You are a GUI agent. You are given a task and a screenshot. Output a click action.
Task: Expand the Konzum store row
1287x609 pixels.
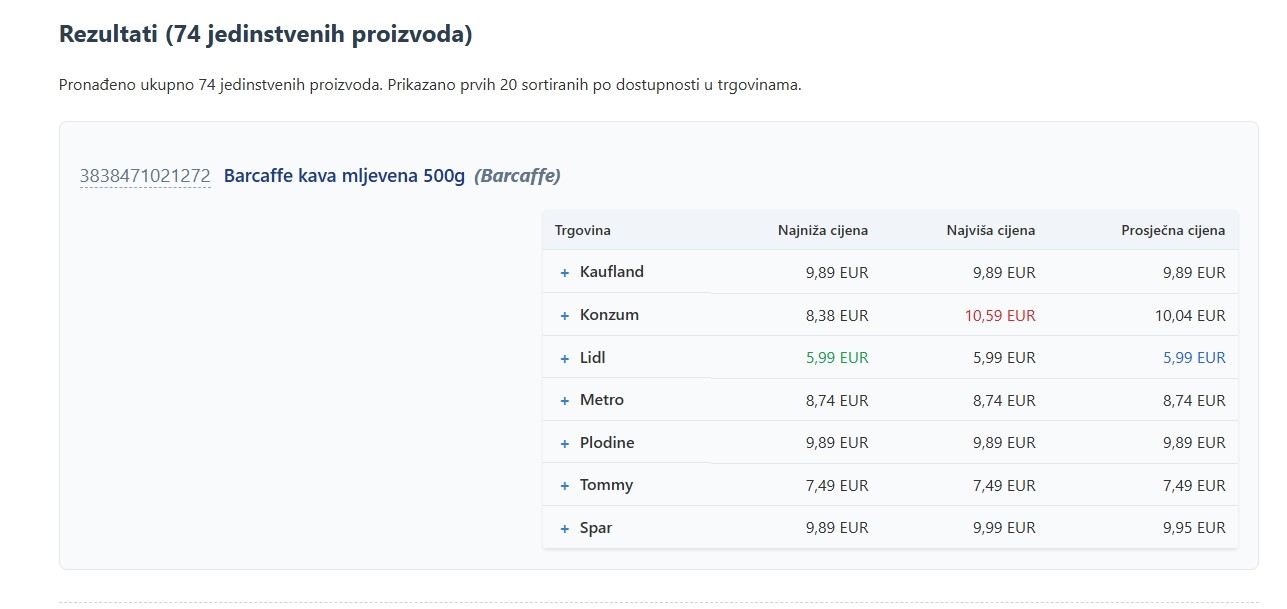(x=564, y=316)
